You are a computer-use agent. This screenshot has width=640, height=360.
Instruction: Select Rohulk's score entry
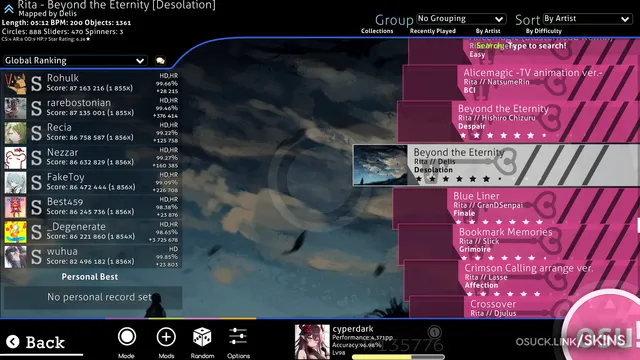tap(92, 84)
